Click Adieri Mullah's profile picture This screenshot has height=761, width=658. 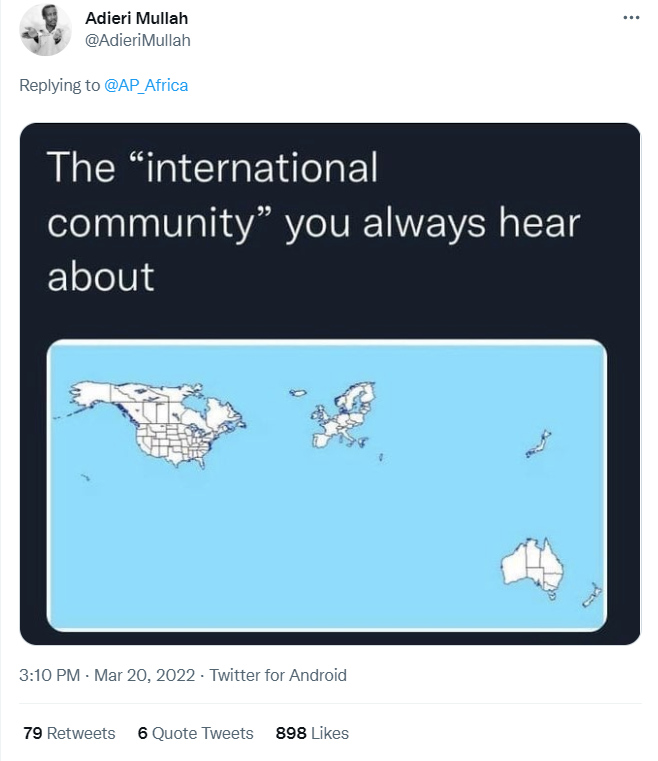(x=45, y=30)
